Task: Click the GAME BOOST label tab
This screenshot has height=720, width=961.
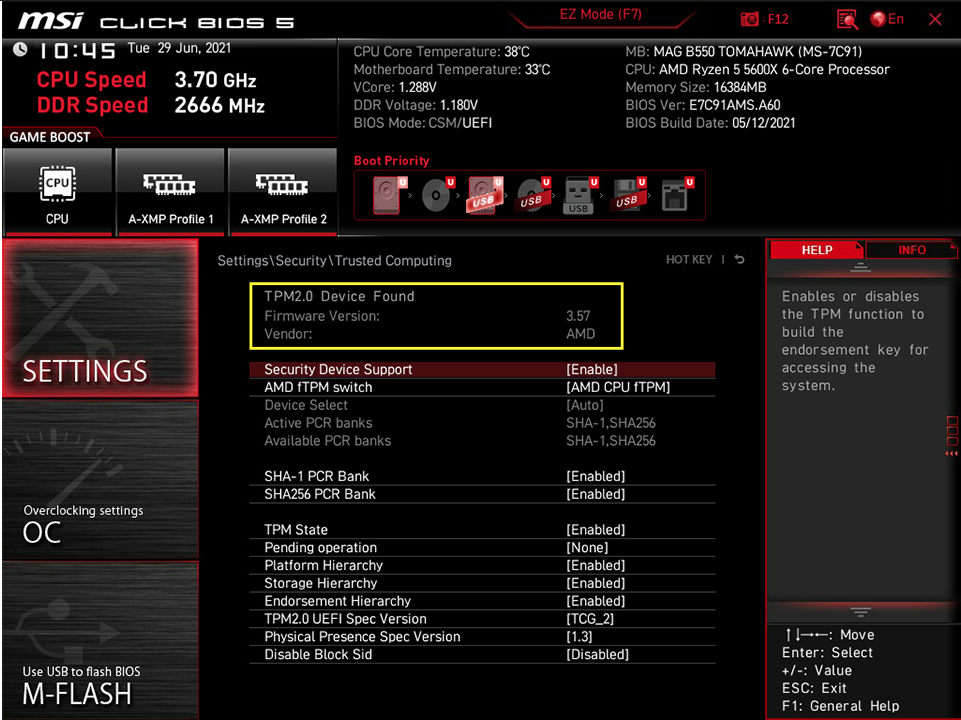Action: point(50,137)
